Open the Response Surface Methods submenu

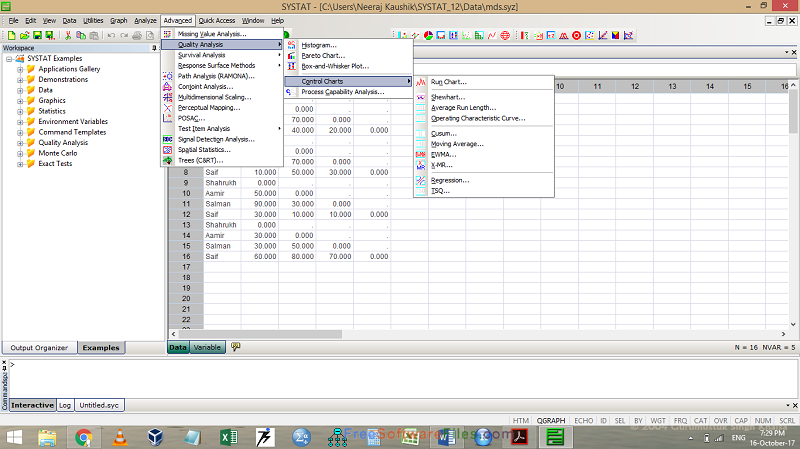point(222,65)
